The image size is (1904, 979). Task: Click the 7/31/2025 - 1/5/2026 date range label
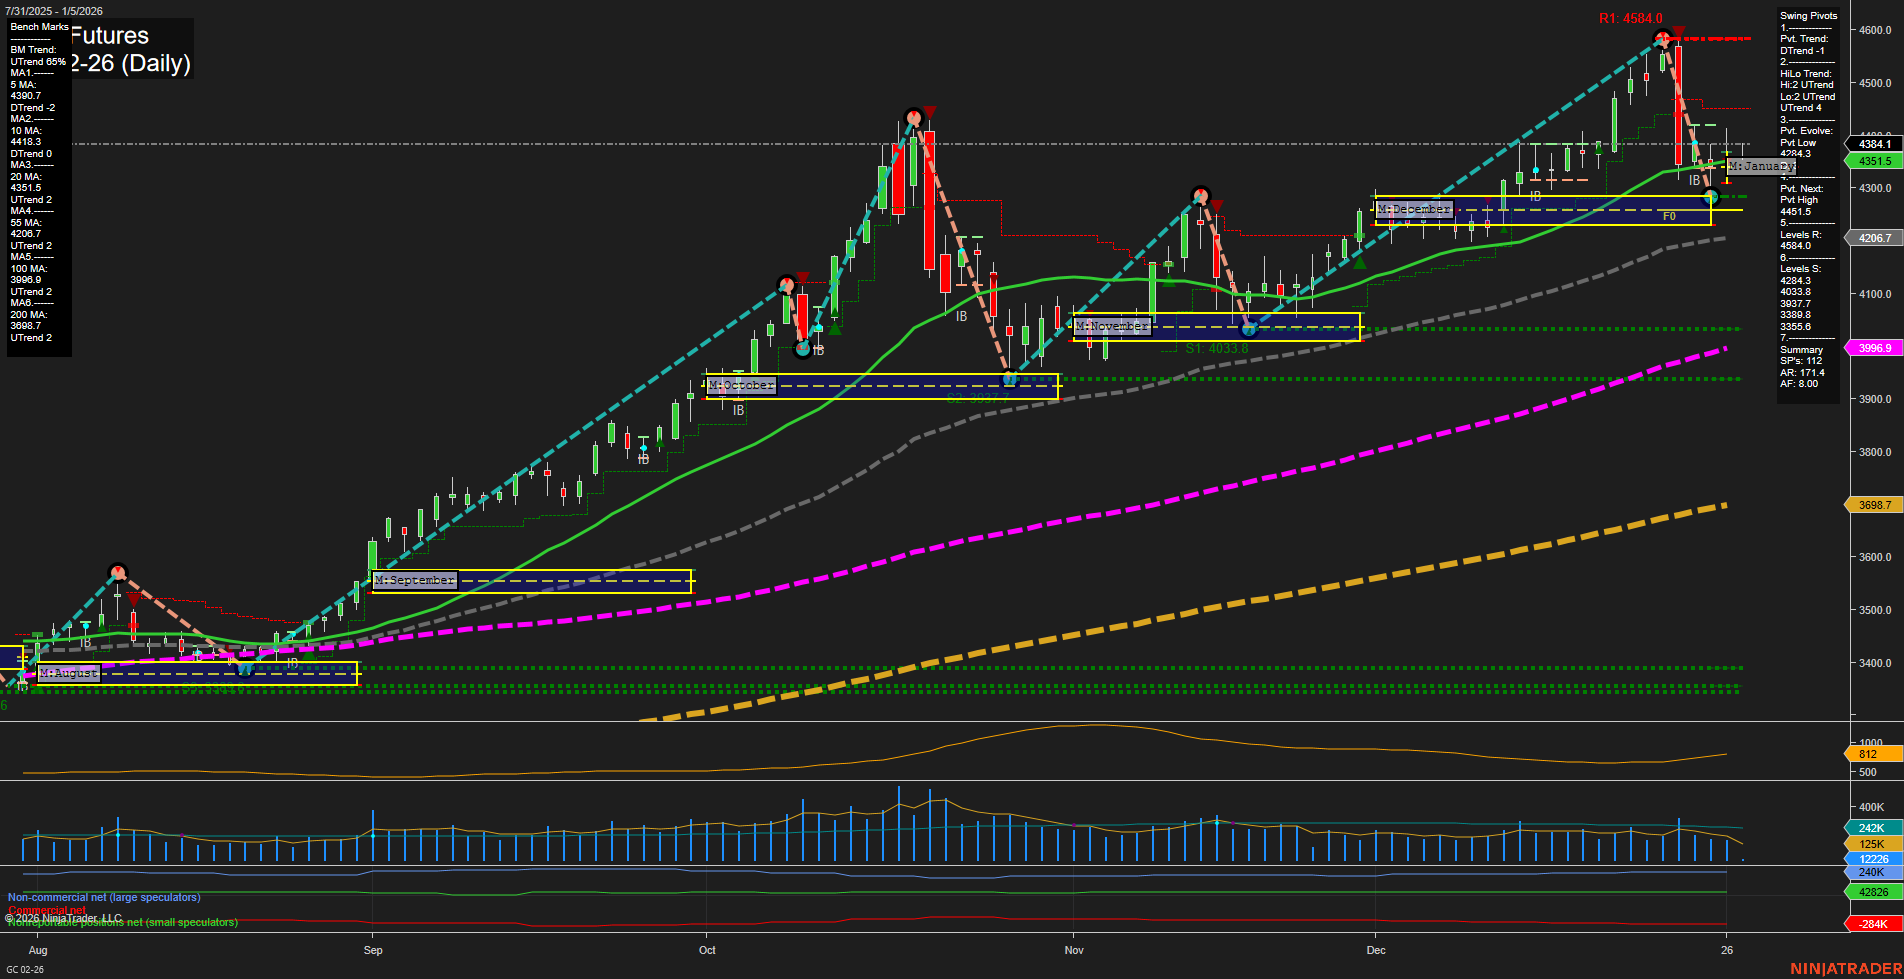(52, 11)
